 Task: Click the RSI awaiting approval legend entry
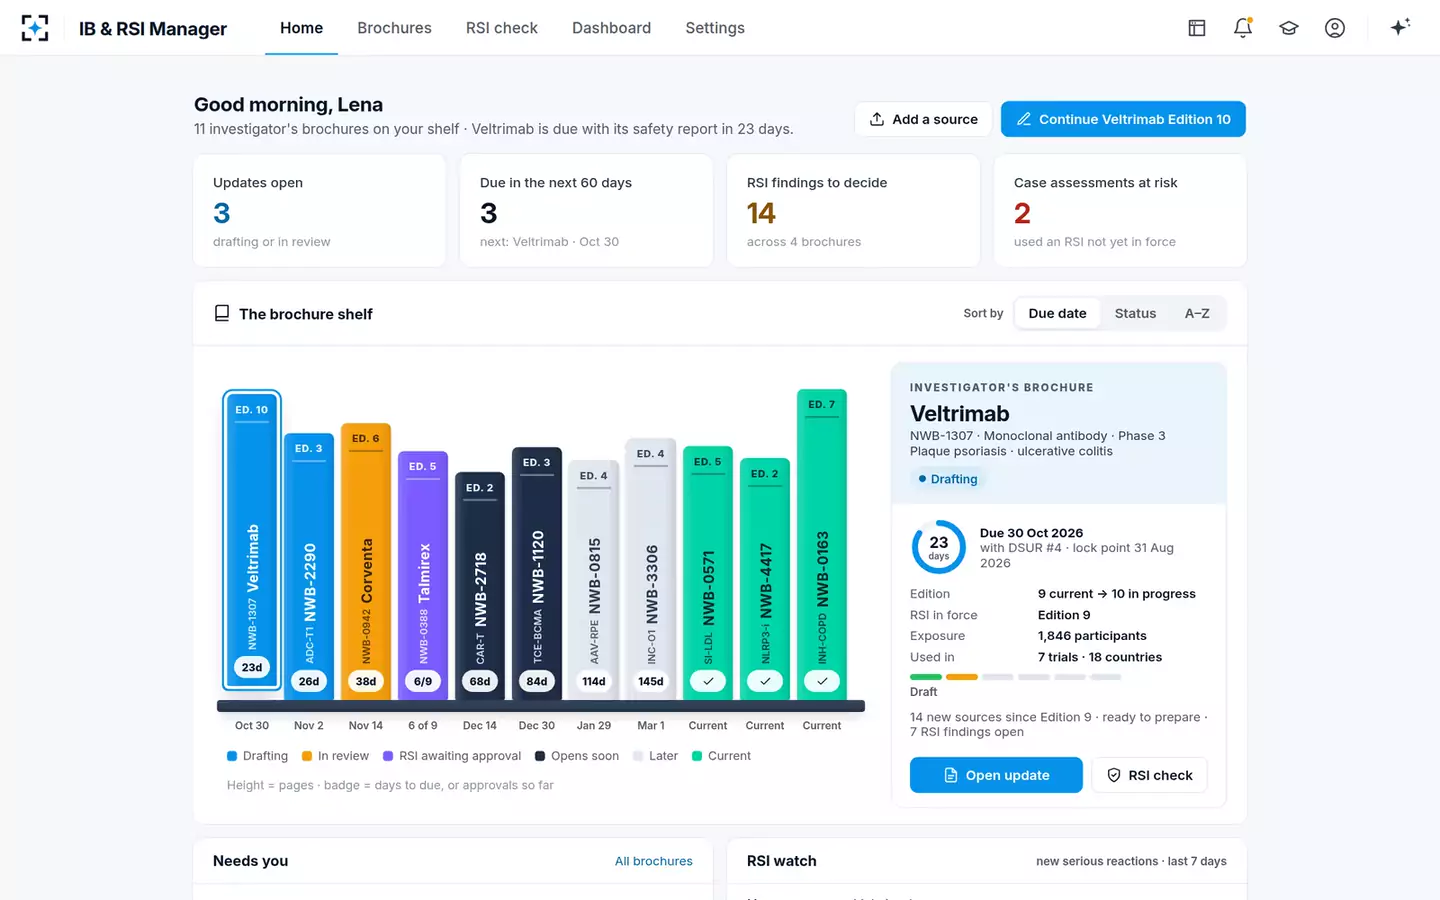pyautogui.click(x=452, y=756)
